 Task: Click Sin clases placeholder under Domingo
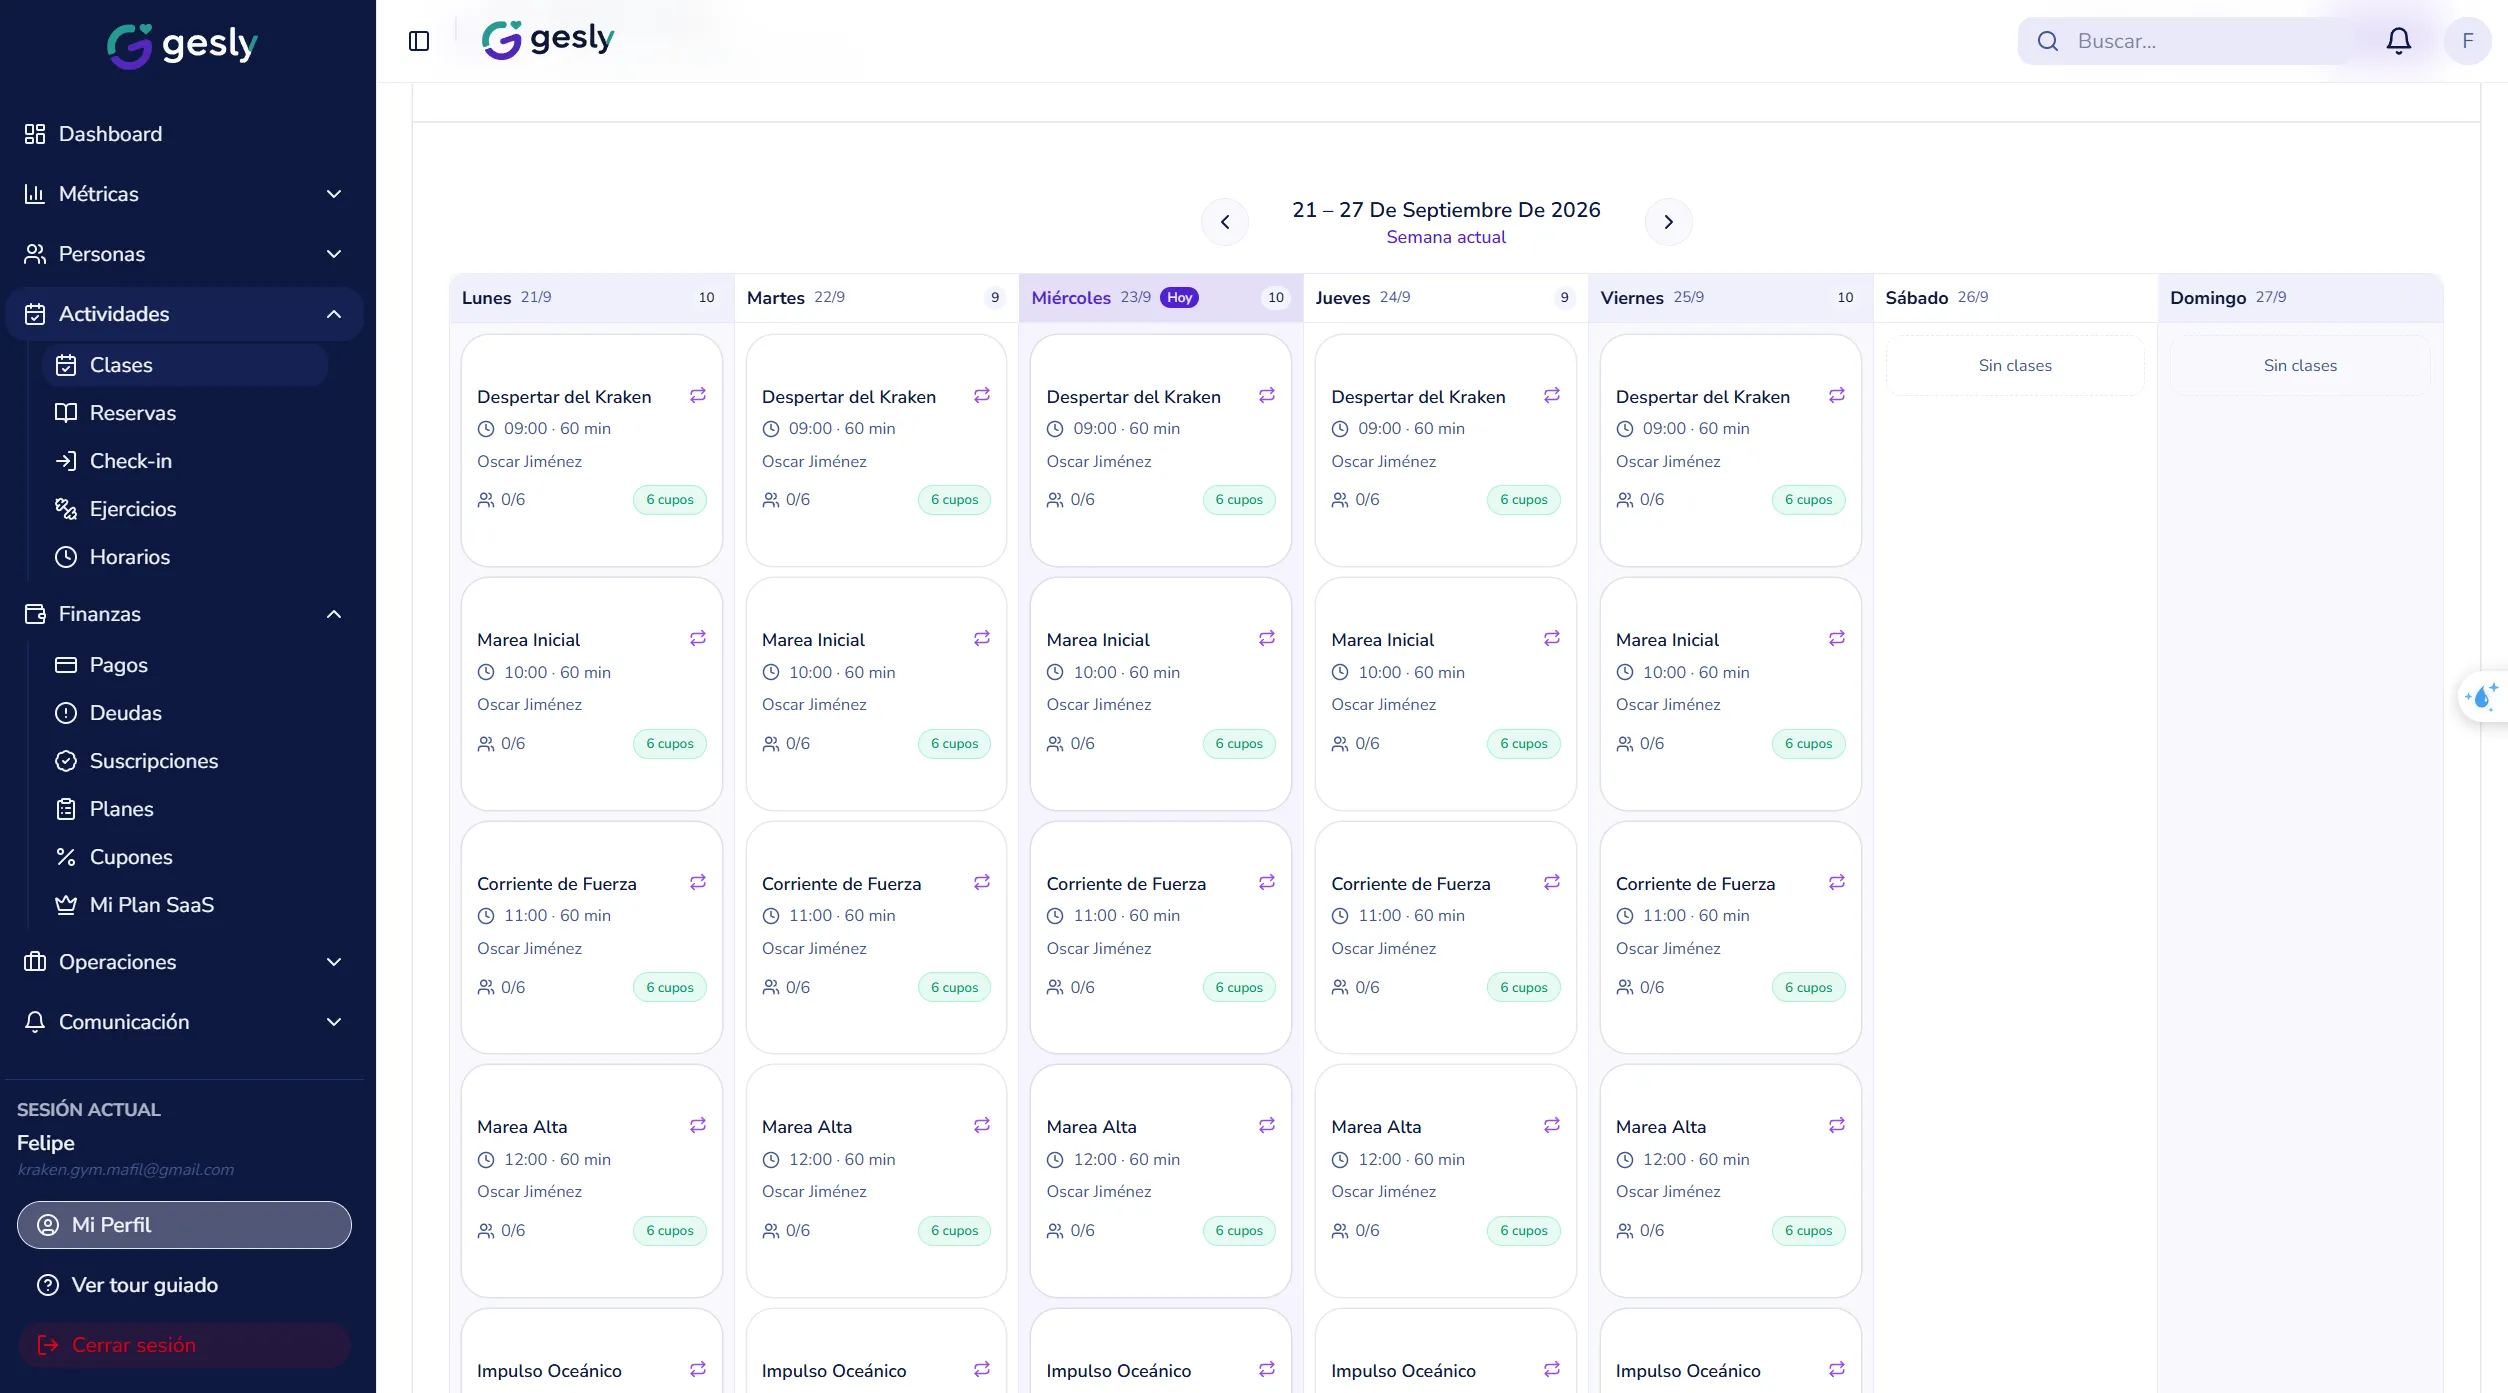[2300, 366]
